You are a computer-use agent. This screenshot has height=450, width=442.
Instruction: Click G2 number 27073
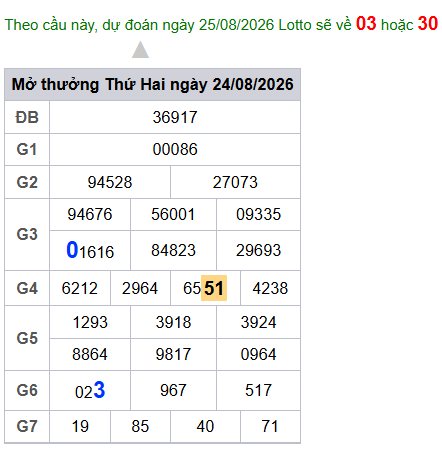tap(235, 182)
